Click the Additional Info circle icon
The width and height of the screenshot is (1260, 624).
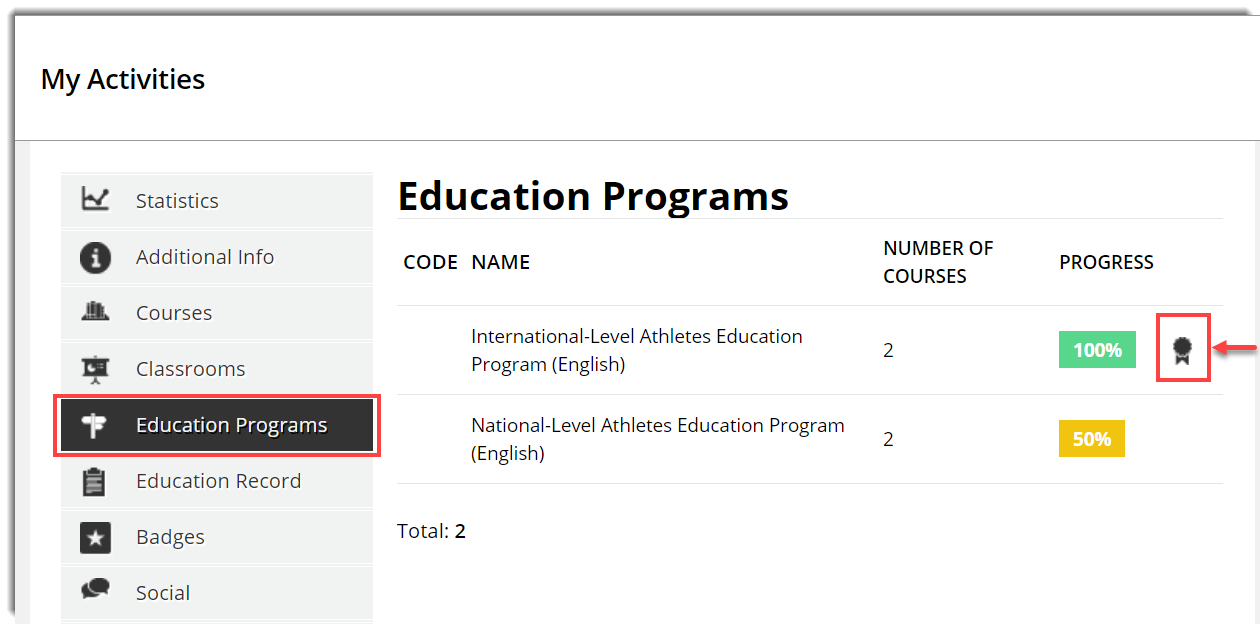[95, 257]
